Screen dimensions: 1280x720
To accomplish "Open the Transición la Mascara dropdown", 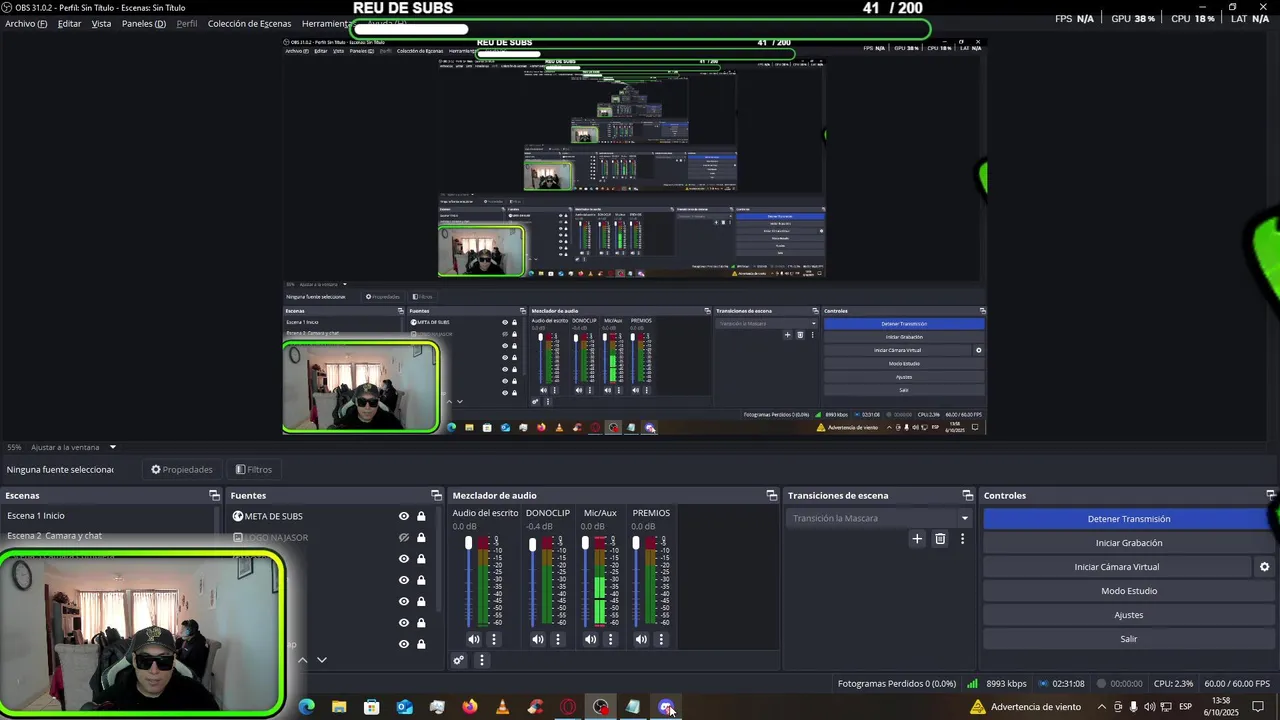I will click(x=880, y=518).
